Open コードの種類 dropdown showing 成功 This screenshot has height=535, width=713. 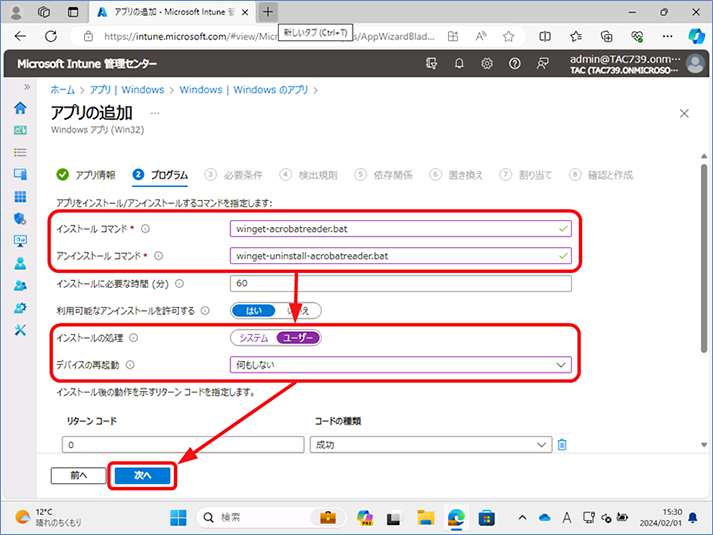(431, 445)
